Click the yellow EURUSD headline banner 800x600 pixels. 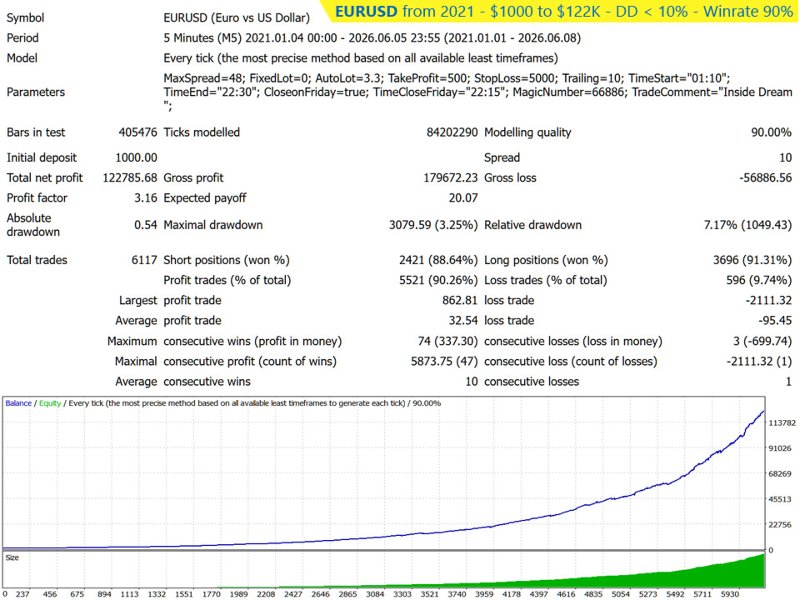point(561,11)
